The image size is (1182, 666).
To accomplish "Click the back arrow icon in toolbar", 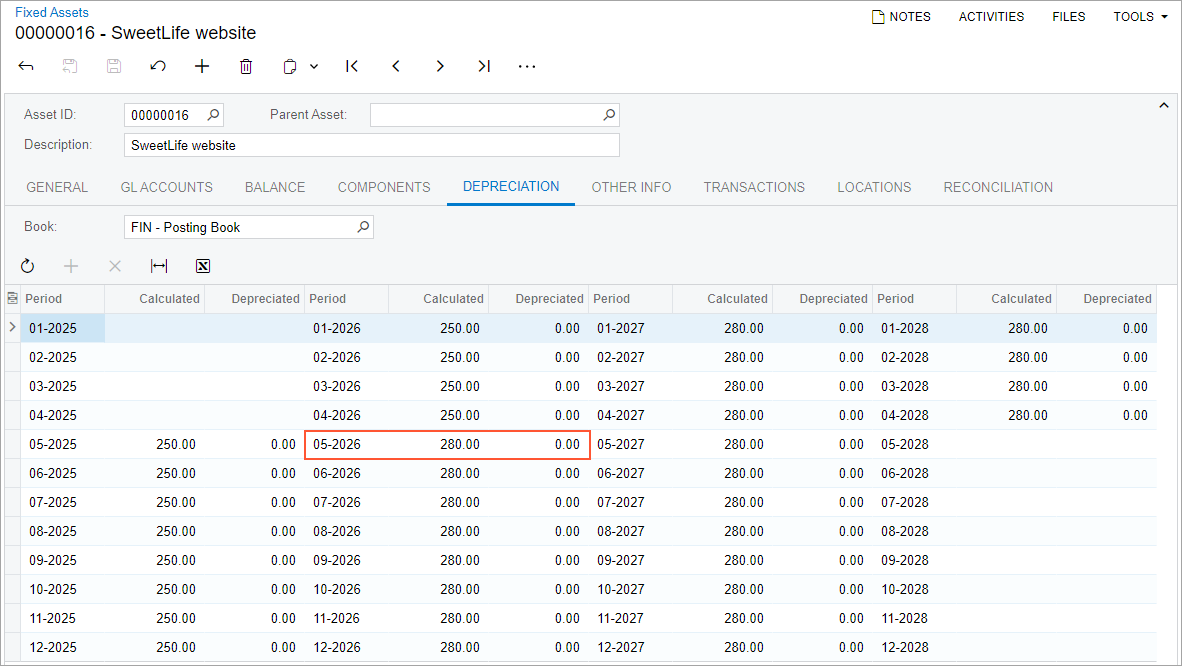I will click(26, 66).
